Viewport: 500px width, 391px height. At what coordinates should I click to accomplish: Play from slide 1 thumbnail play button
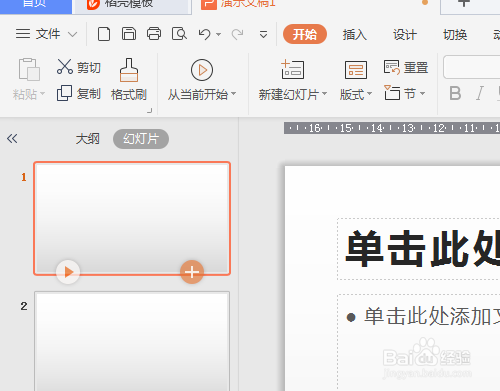pos(68,272)
